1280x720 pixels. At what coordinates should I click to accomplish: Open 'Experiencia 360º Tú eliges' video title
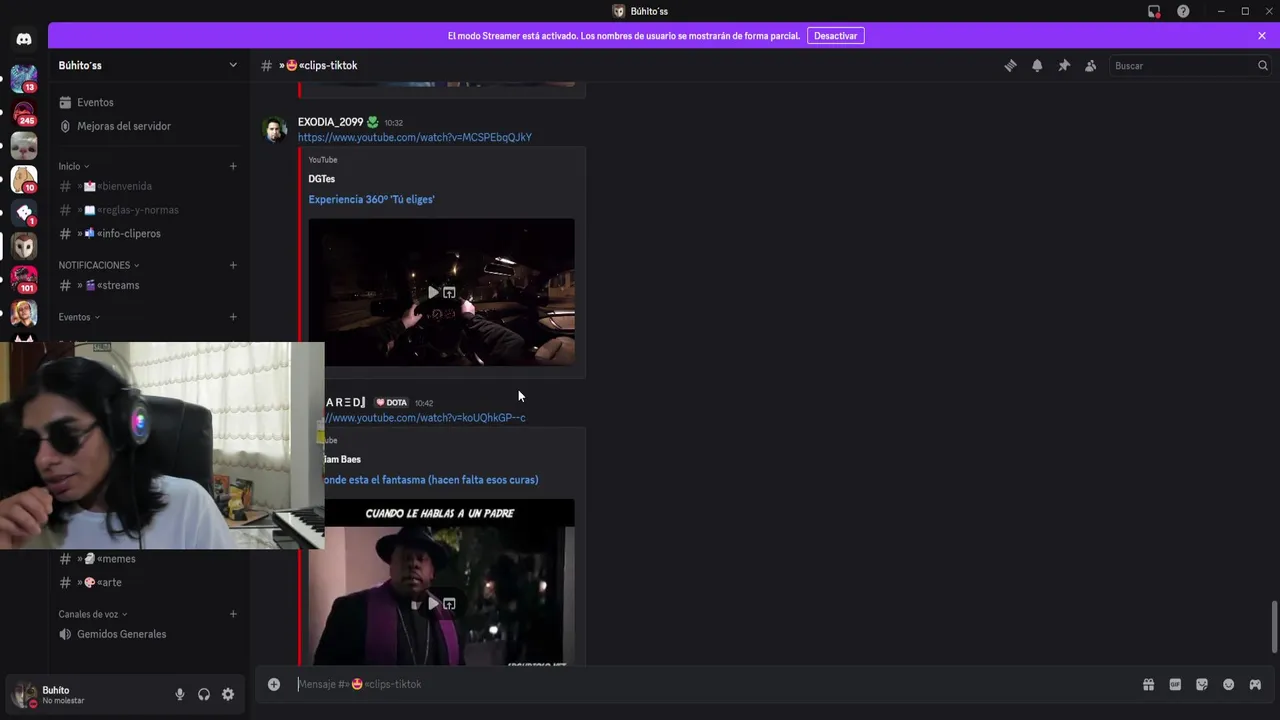click(371, 200)
